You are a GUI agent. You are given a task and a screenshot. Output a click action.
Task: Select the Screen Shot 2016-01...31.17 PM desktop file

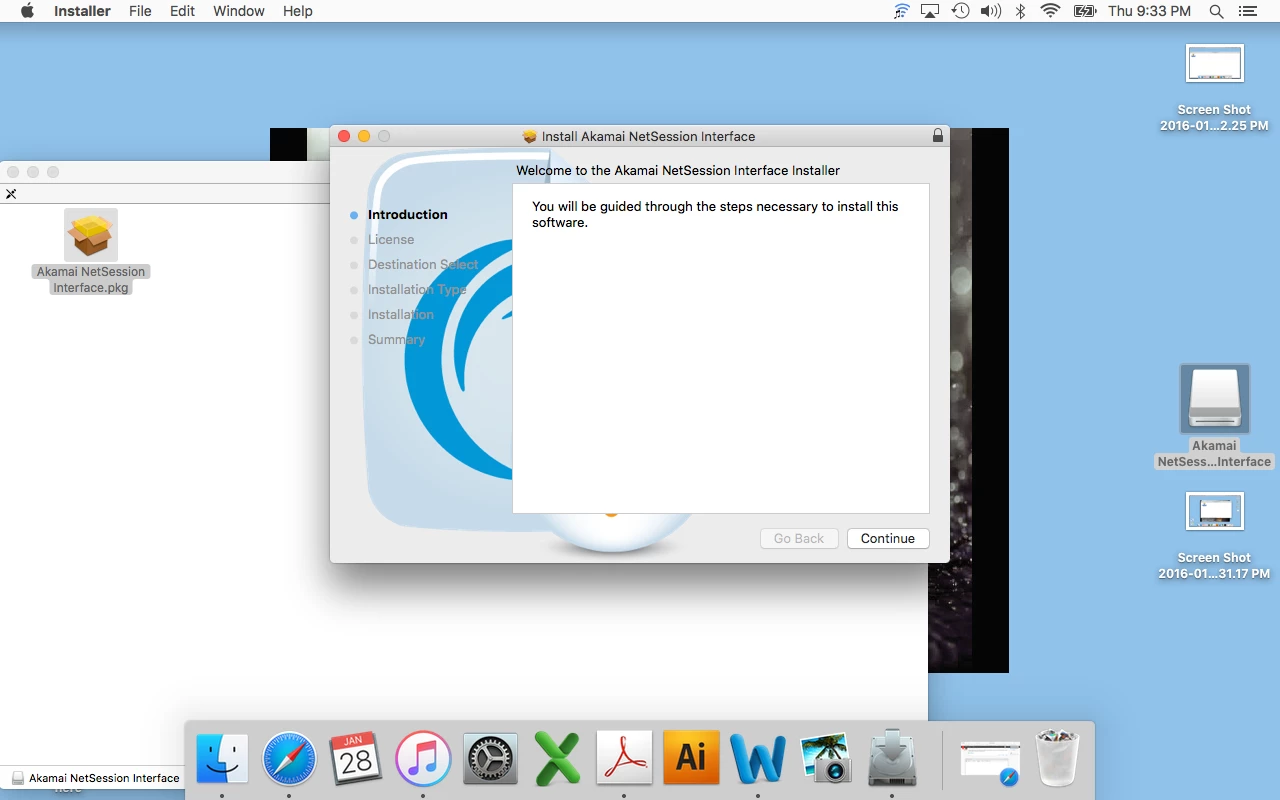[1214, 512]
